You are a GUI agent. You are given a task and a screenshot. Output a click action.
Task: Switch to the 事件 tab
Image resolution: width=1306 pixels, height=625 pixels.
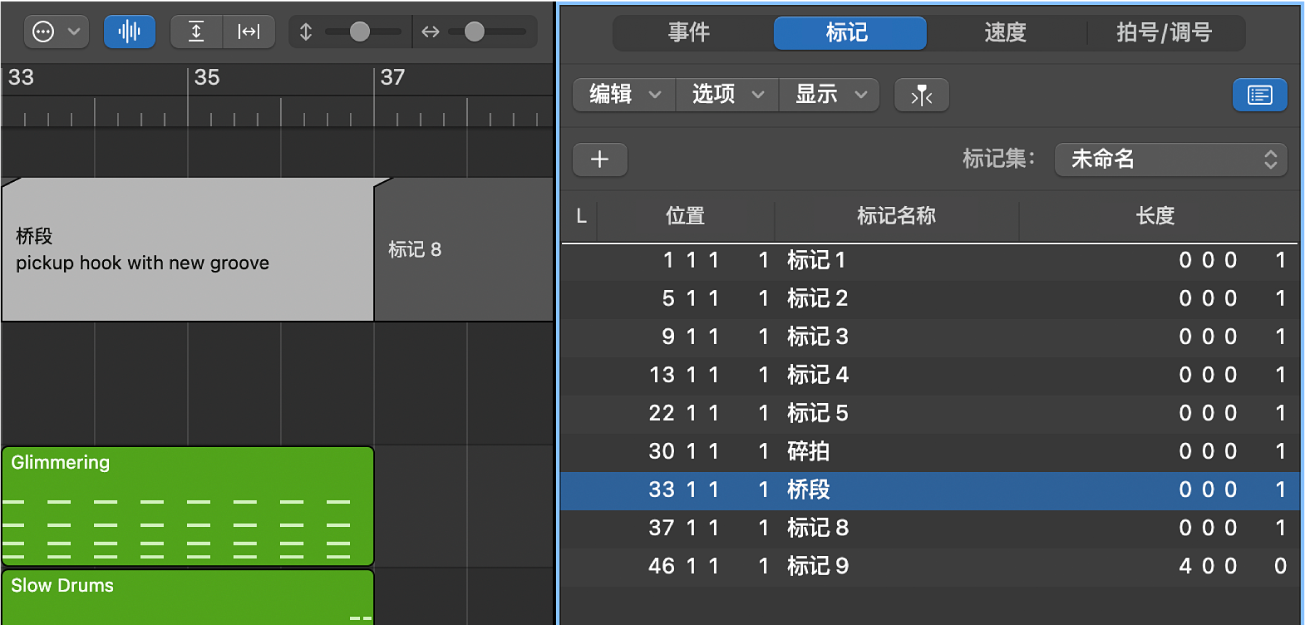pos(689,33)
